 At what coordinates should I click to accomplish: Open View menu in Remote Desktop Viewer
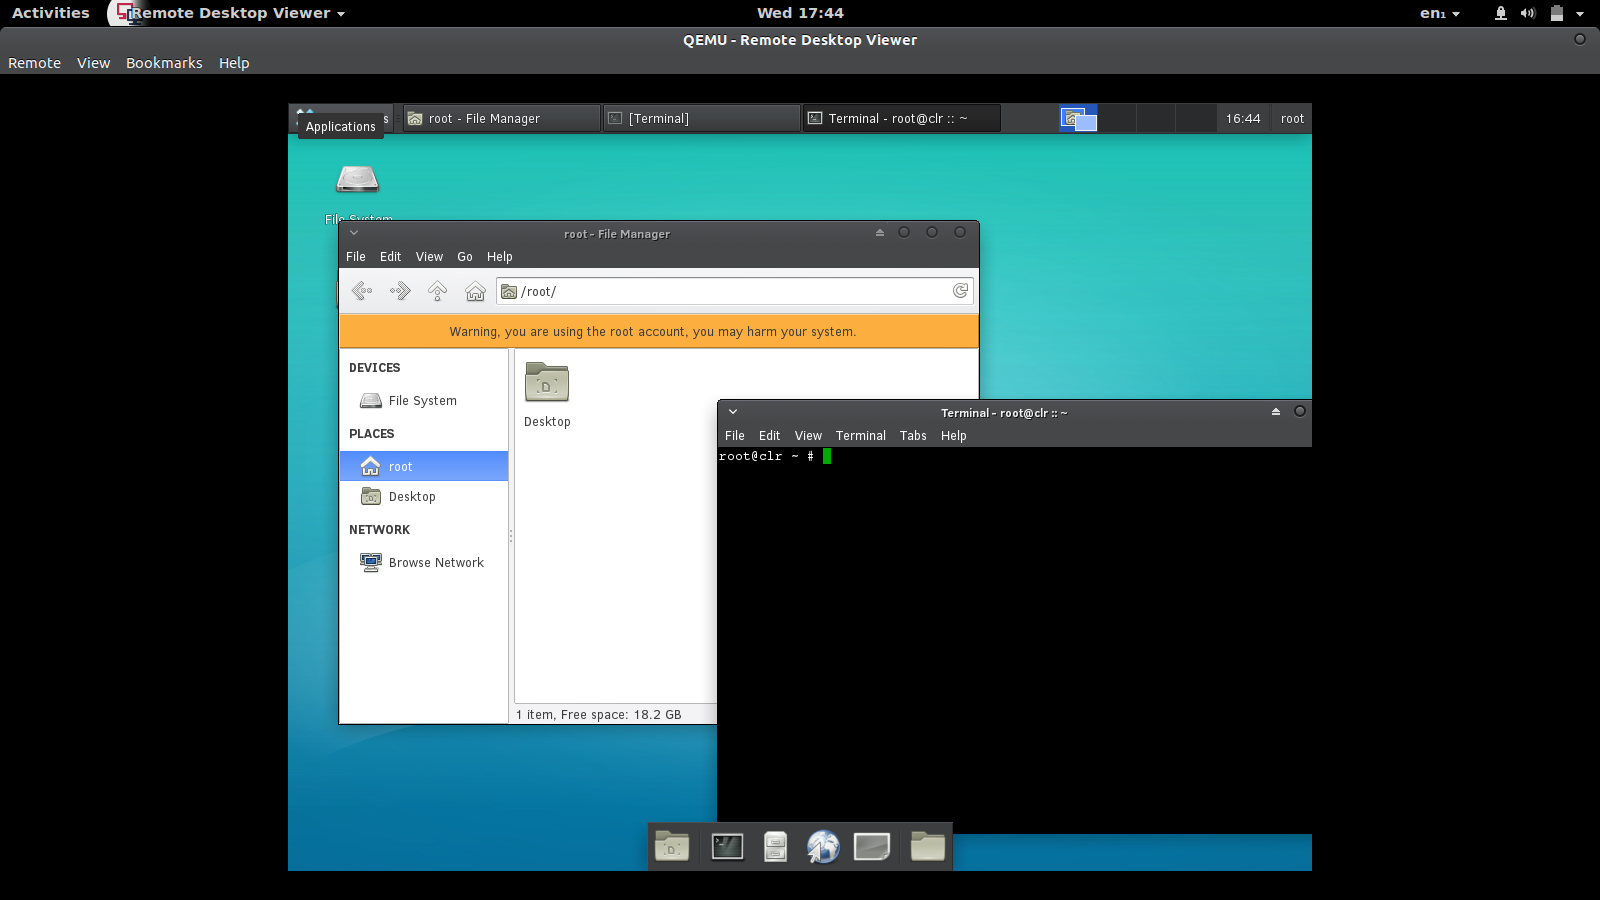point(93,63)
